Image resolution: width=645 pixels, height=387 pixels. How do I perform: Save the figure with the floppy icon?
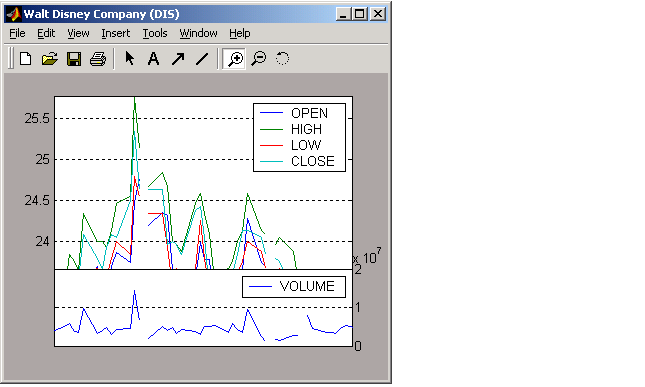click(74, 58)
